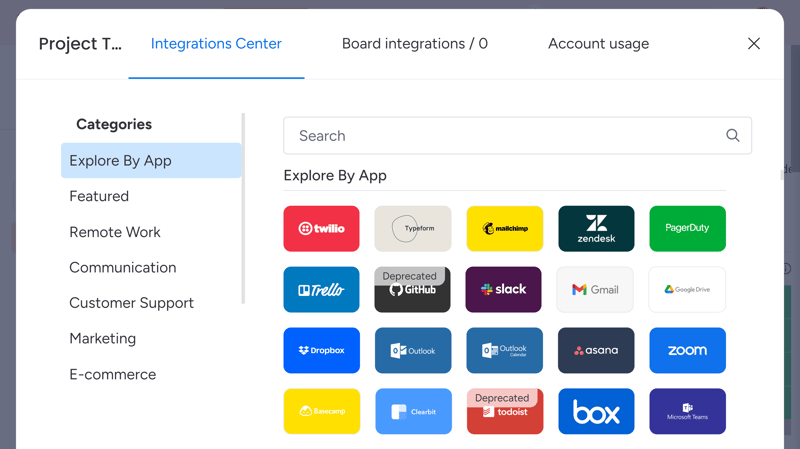This screenshot has width=800, height=449.
Task: Open the Gmail integration tile
Action: [x=595, y=289]
